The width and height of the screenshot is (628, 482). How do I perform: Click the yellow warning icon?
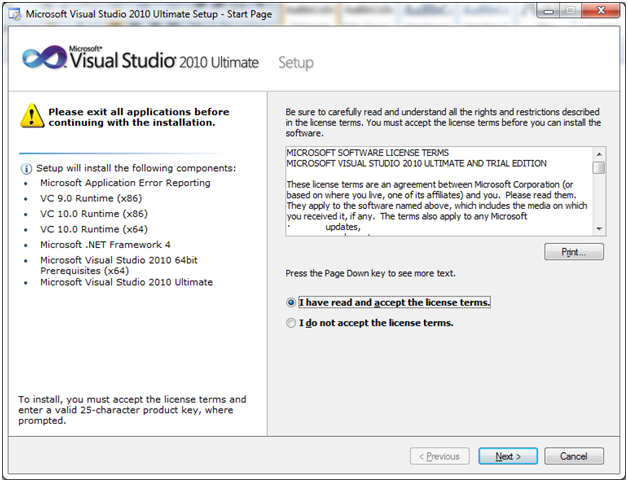pyautogui.click(x=32, y=116)
